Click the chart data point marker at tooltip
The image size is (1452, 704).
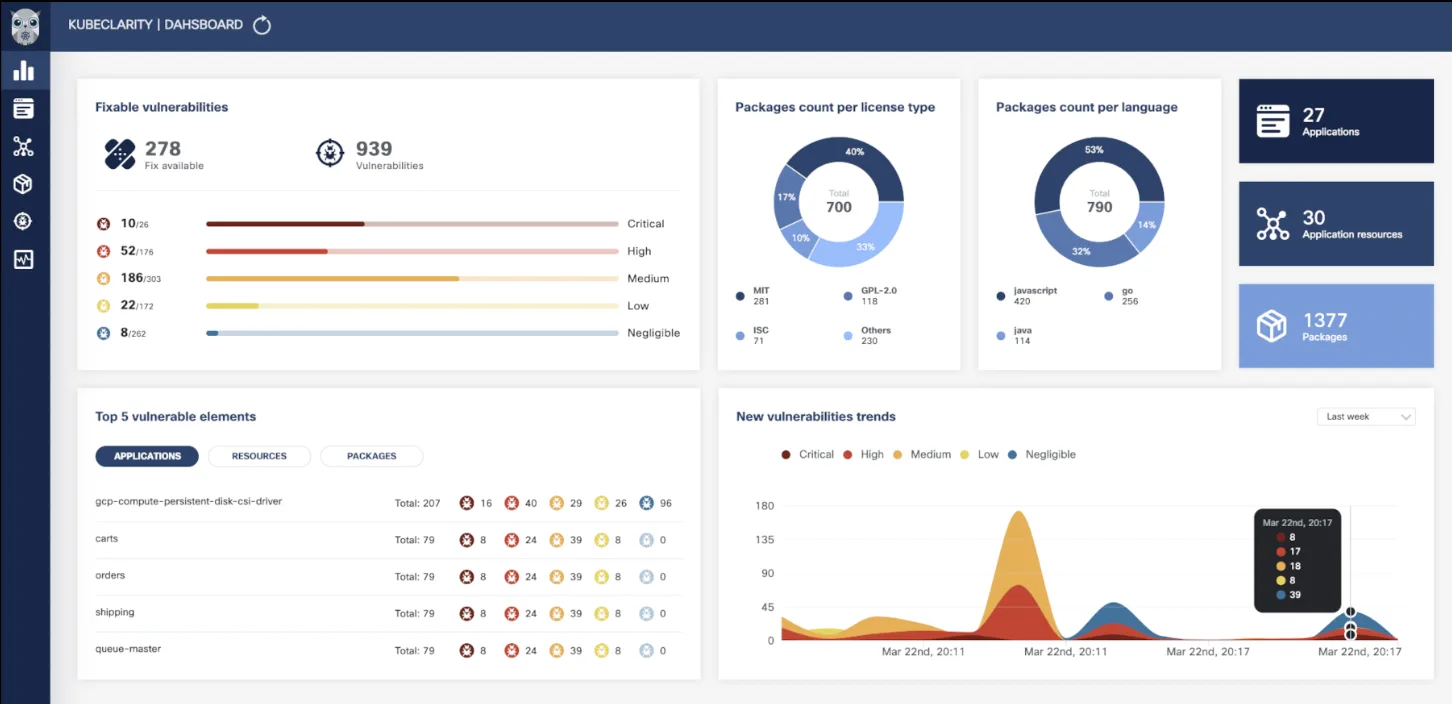[x=1351, y=612]
